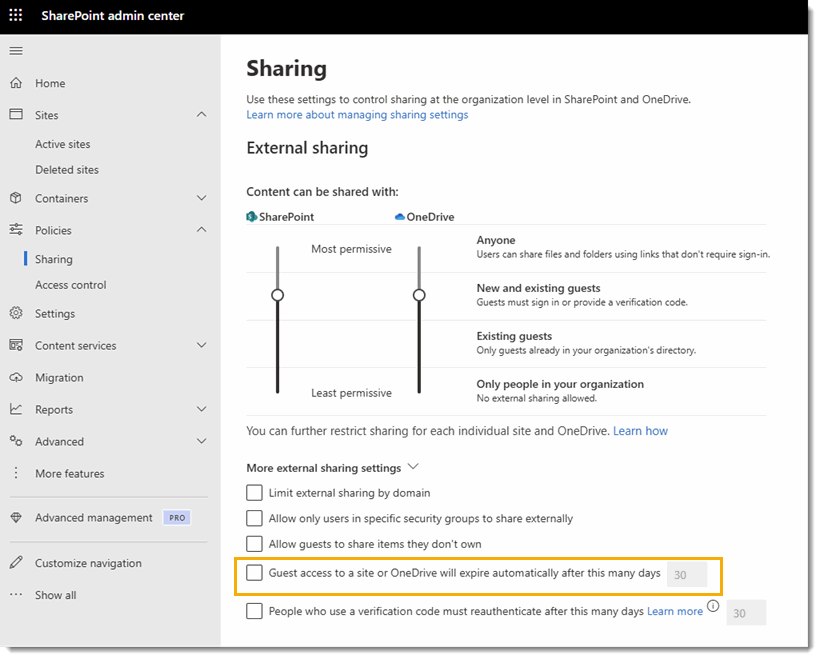
Task: Click the Most permissive label
Action: tap(351, 249)
